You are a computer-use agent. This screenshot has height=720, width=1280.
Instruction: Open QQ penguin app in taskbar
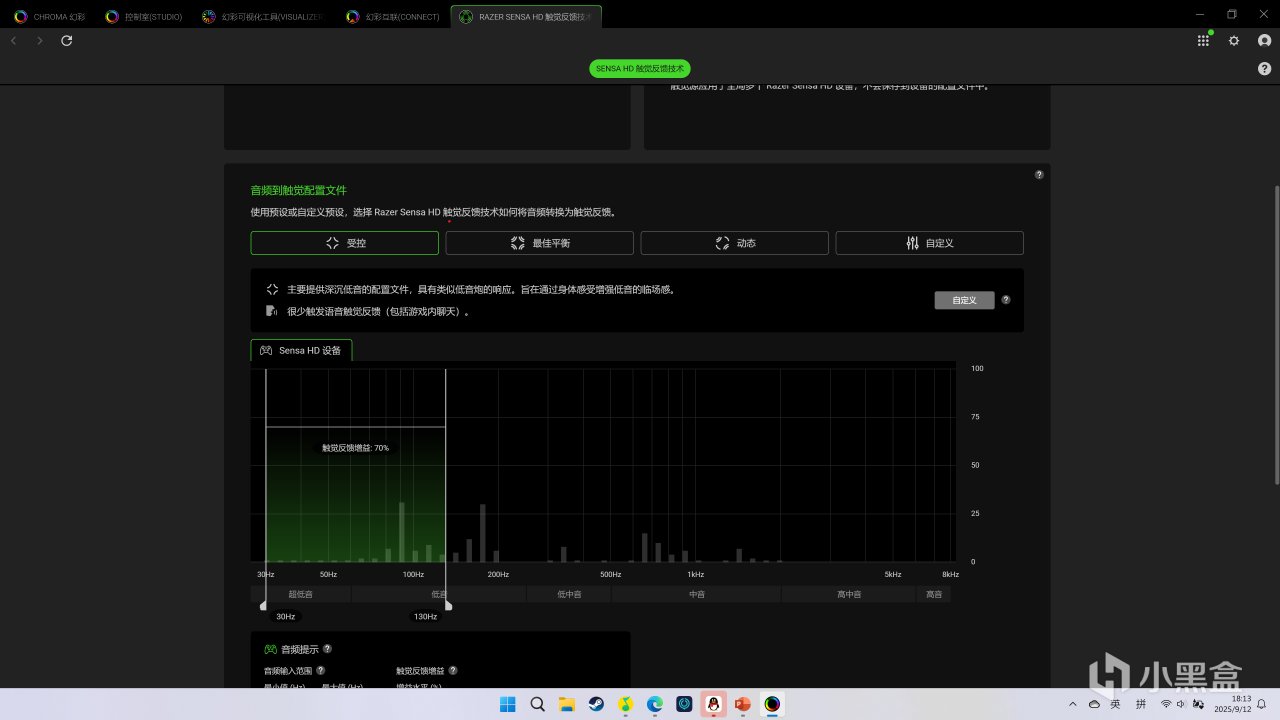tap(713, 704)
